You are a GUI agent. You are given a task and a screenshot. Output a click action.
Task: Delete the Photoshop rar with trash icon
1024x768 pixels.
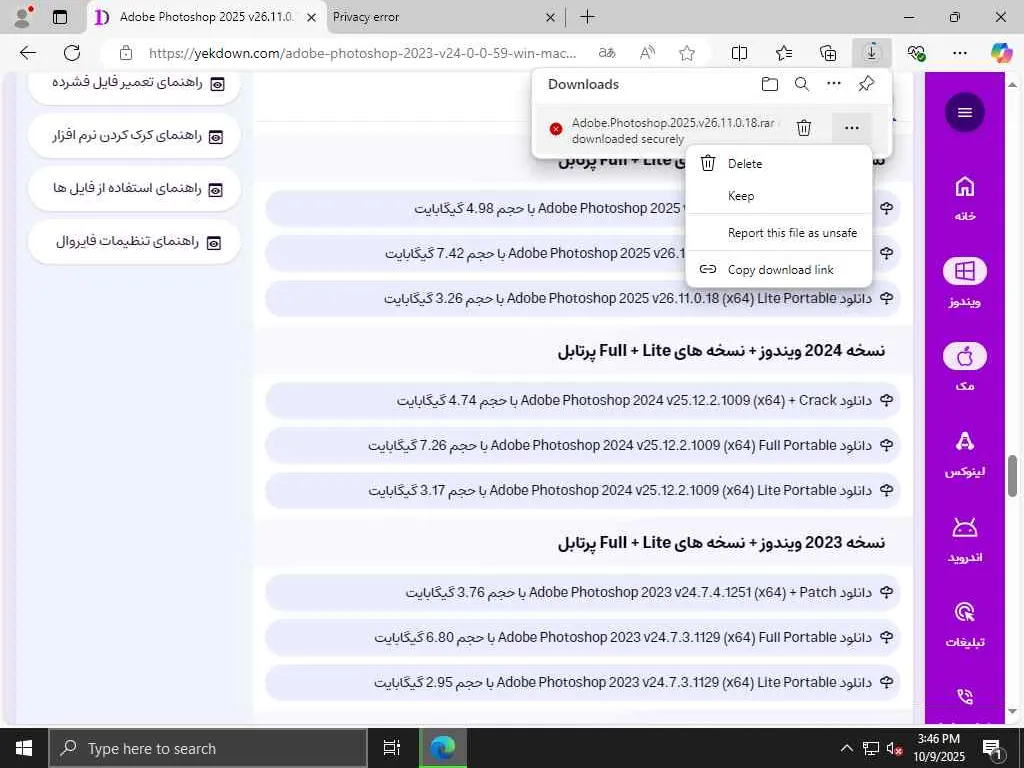pyautogui.click(x=804, y=128)
